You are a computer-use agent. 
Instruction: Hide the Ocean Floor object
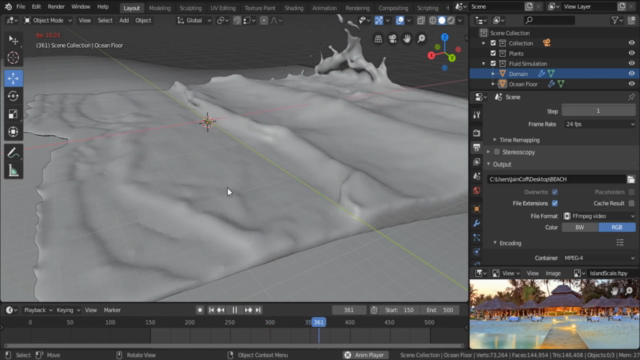[x=631, y=84]
